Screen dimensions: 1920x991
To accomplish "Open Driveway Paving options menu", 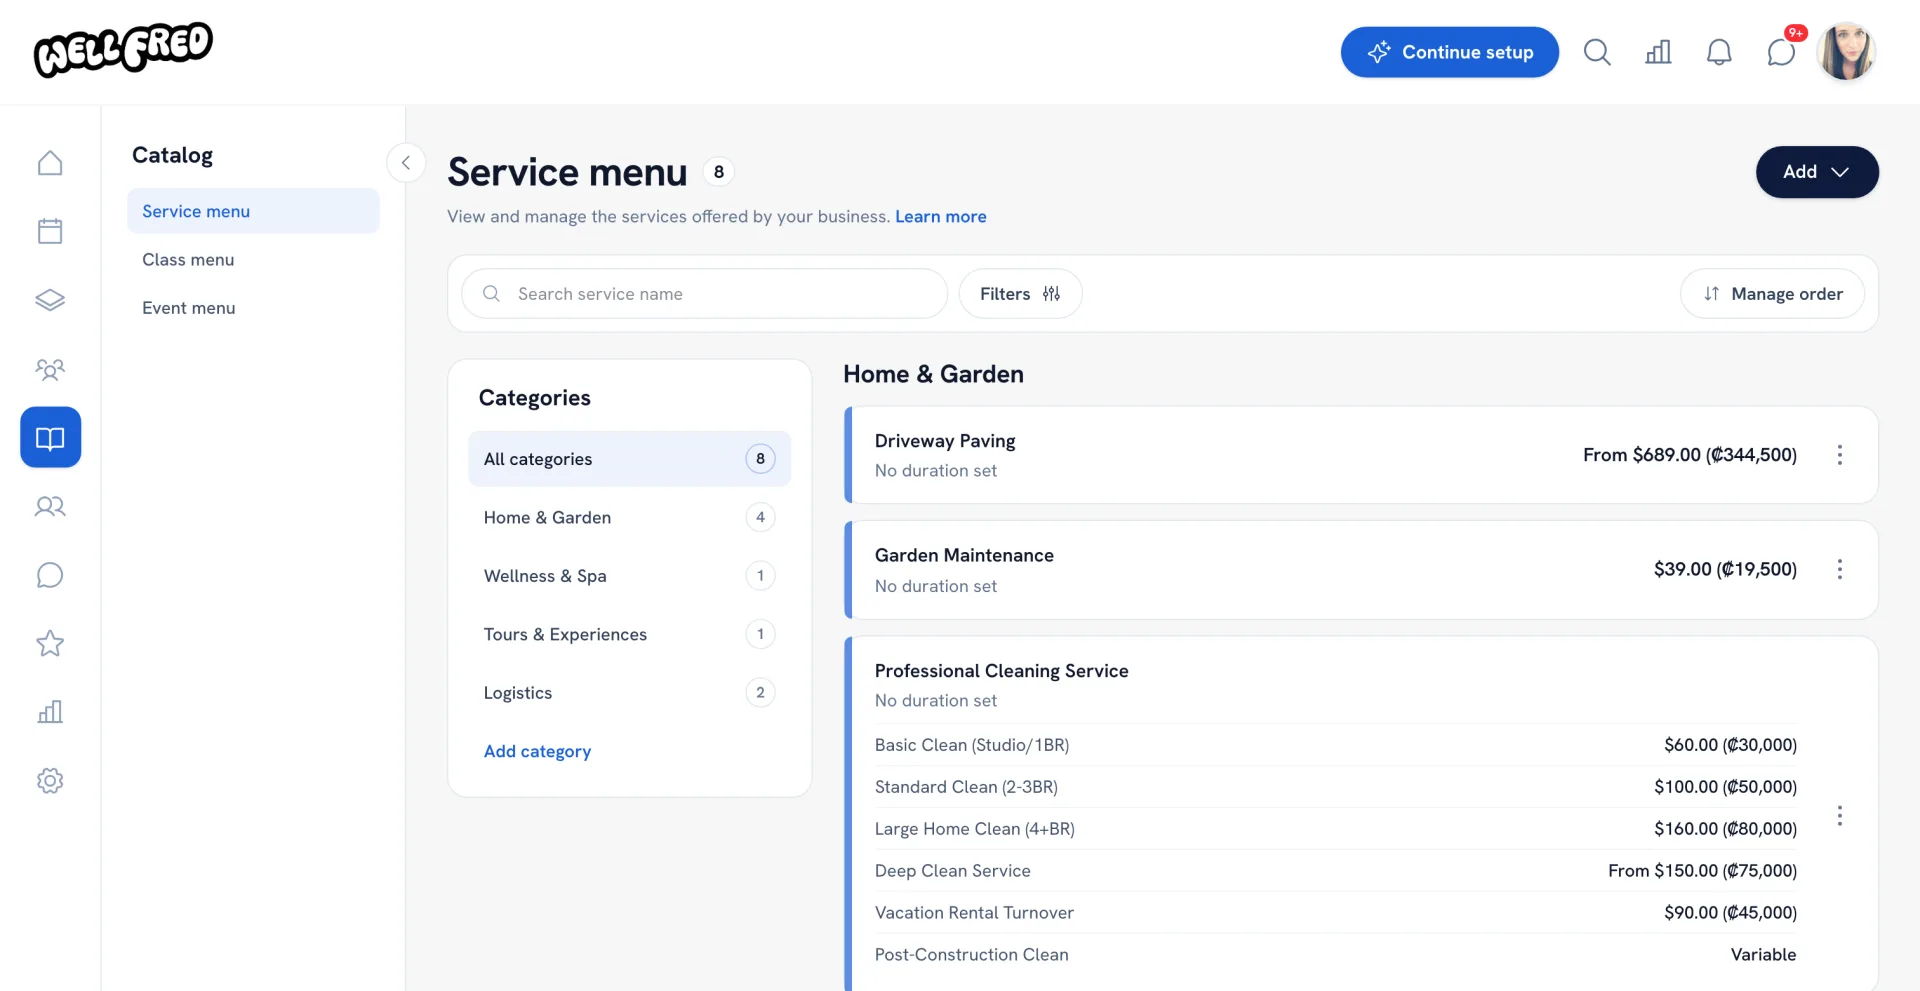I will click(1839, 455).
